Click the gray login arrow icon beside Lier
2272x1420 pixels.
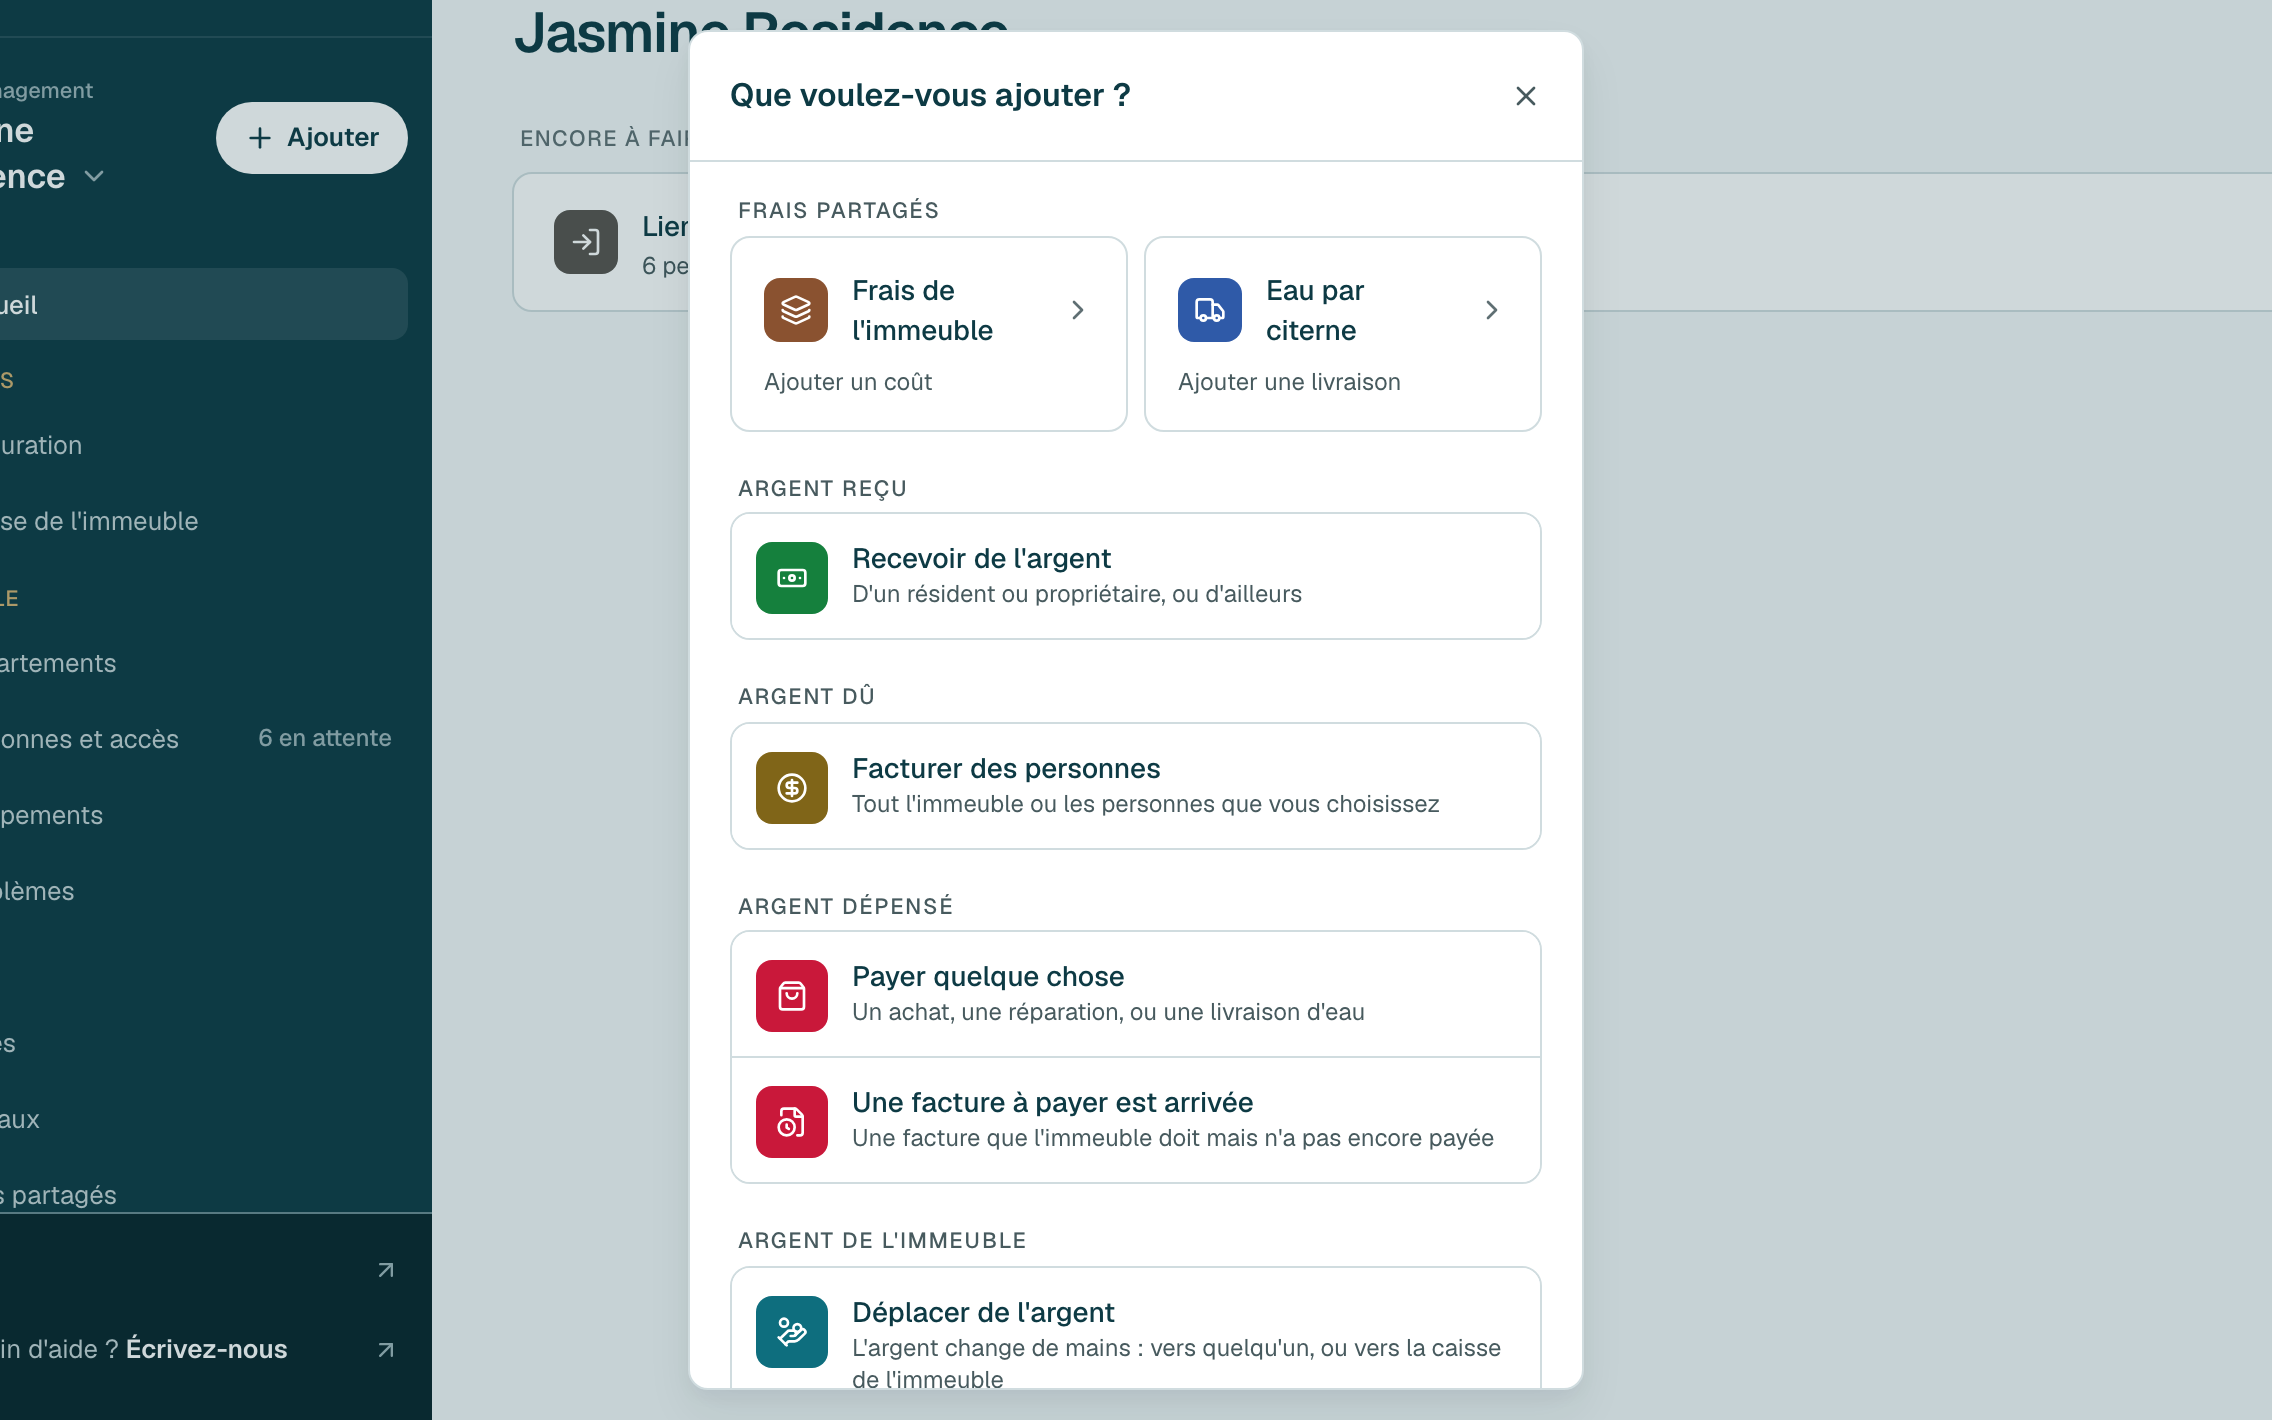click(586, 242)
